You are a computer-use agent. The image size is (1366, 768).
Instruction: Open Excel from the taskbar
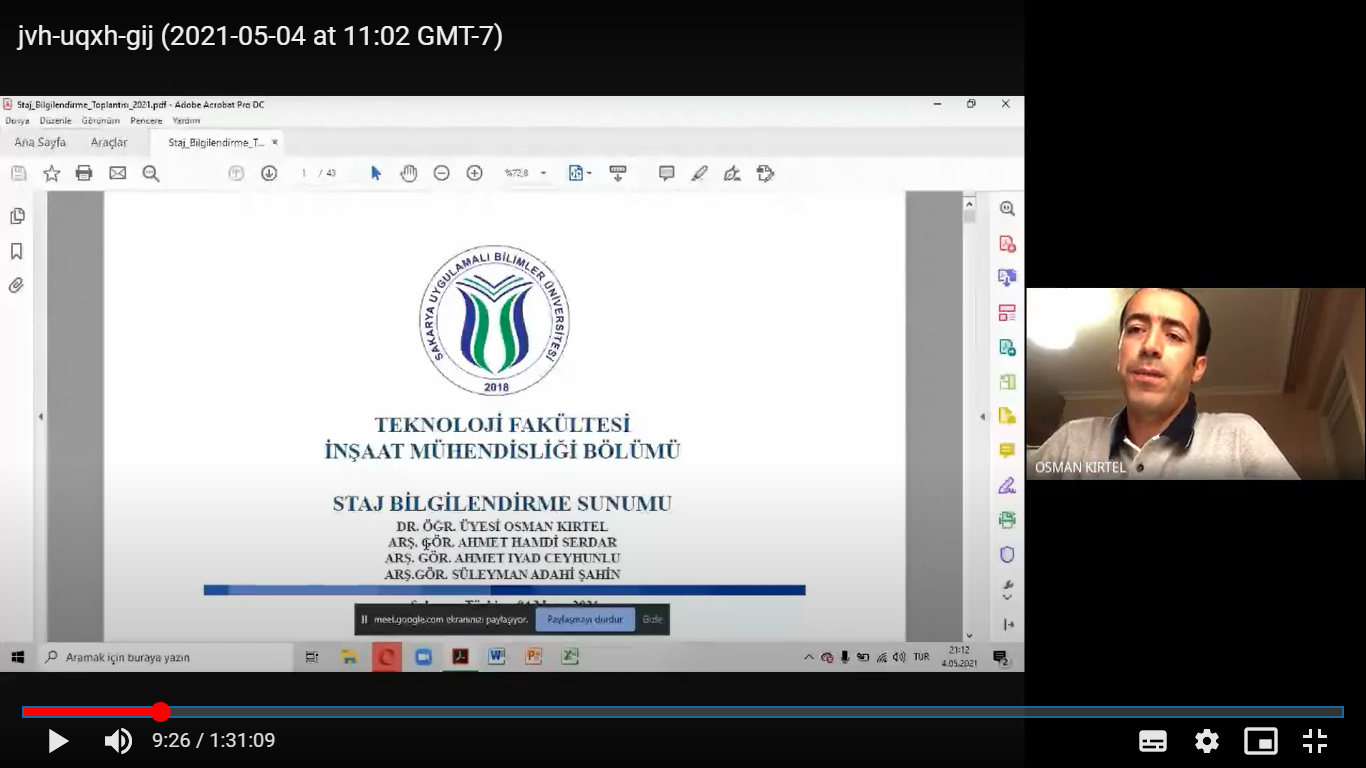(570, 657)
